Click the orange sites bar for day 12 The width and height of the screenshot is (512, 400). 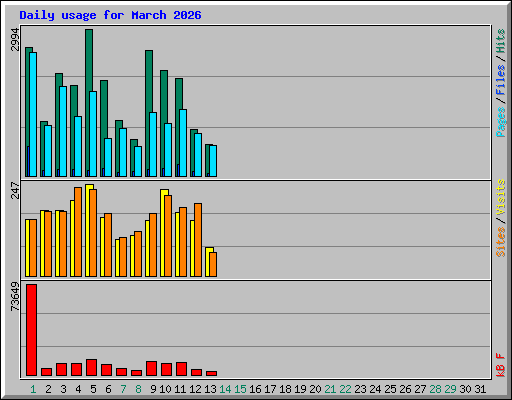pyautogui.click(x=198, y=240)
